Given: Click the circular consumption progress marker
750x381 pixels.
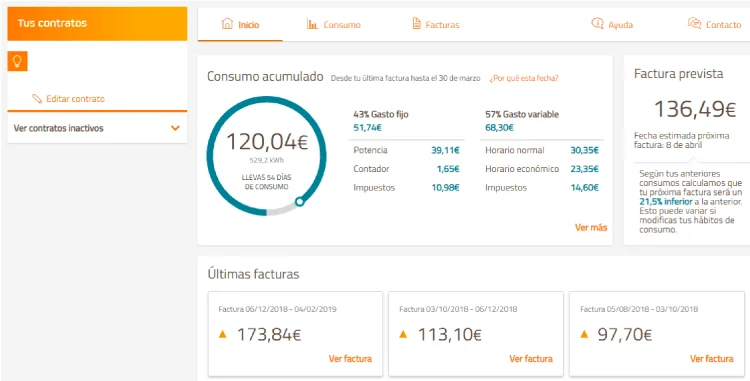Looking at the screenshot, I should [x=299, y=202].
